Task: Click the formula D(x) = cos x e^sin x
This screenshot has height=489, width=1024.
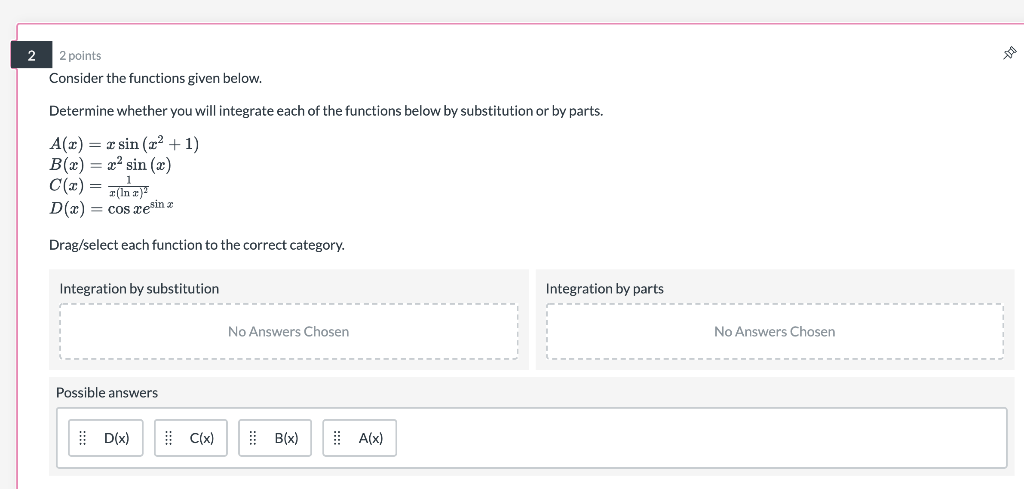Action: click(x=112, y=208)
